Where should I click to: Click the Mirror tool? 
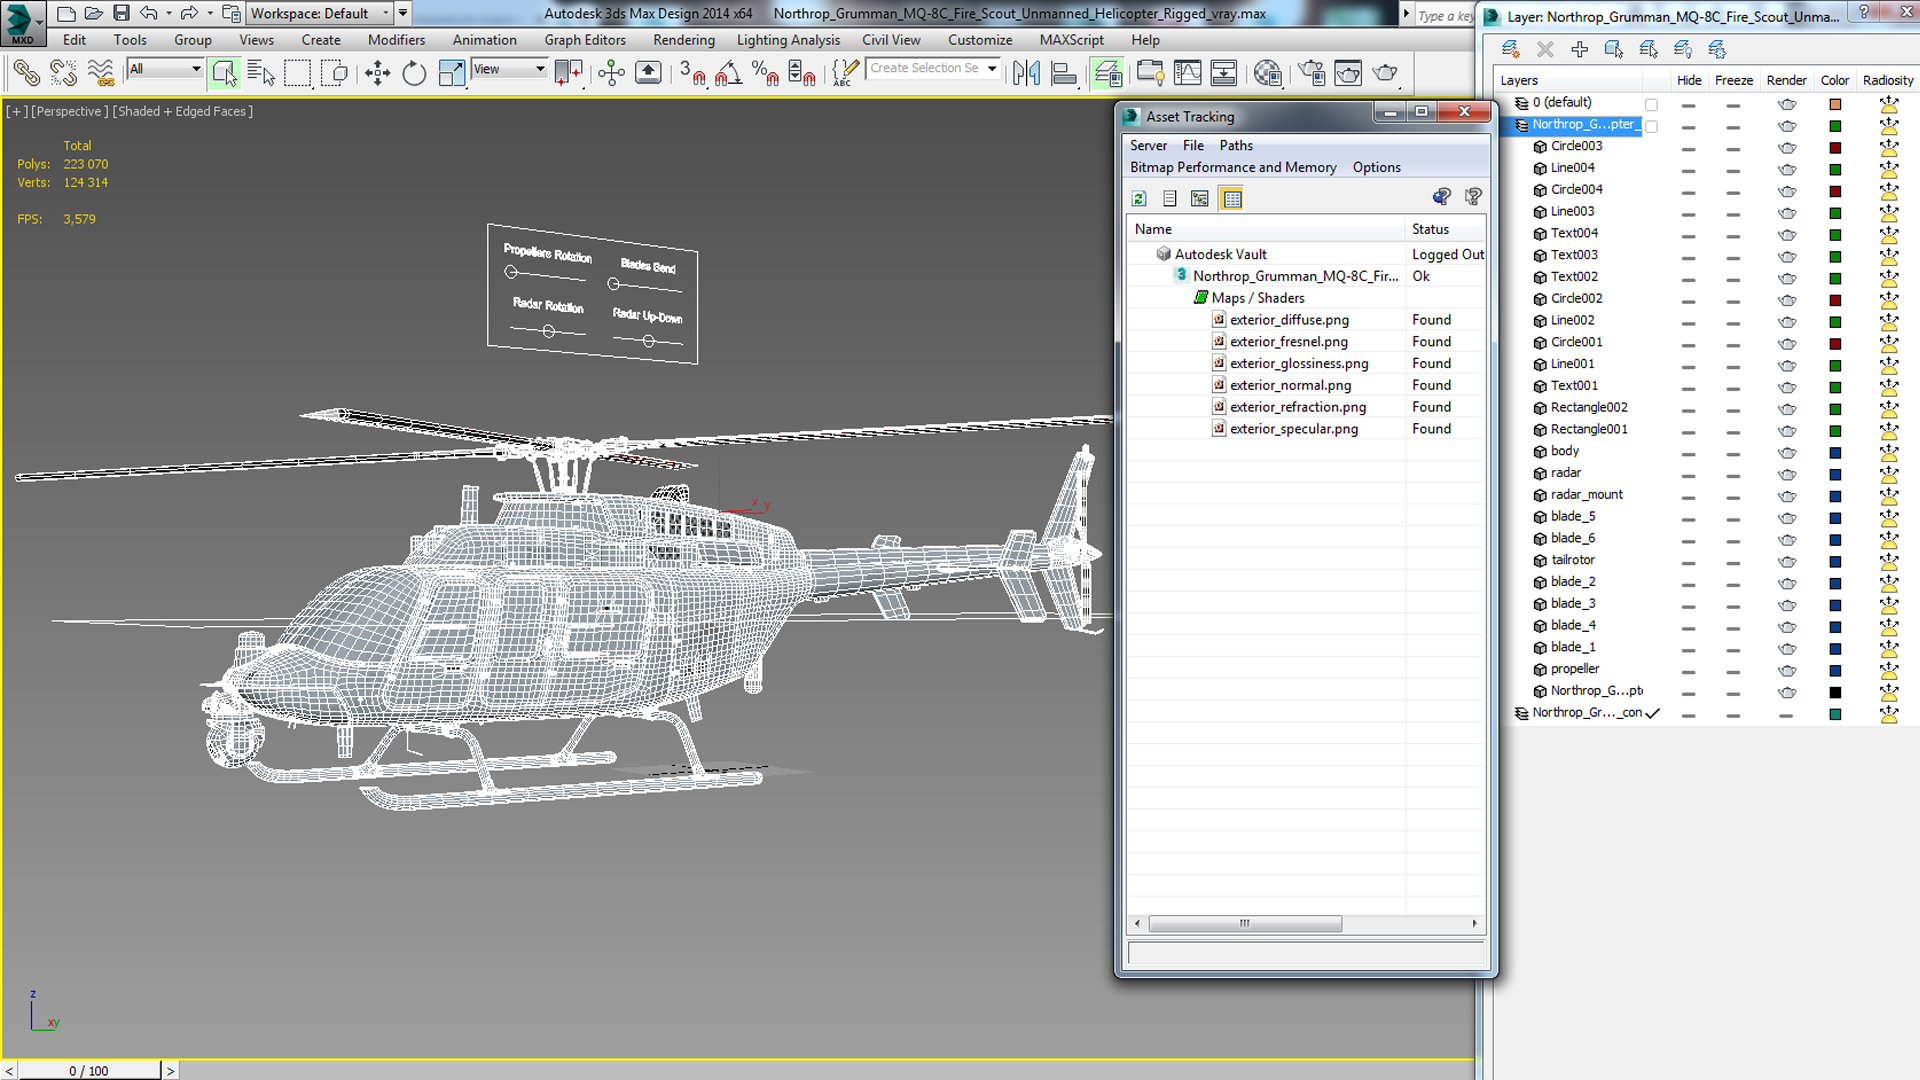1026,73
